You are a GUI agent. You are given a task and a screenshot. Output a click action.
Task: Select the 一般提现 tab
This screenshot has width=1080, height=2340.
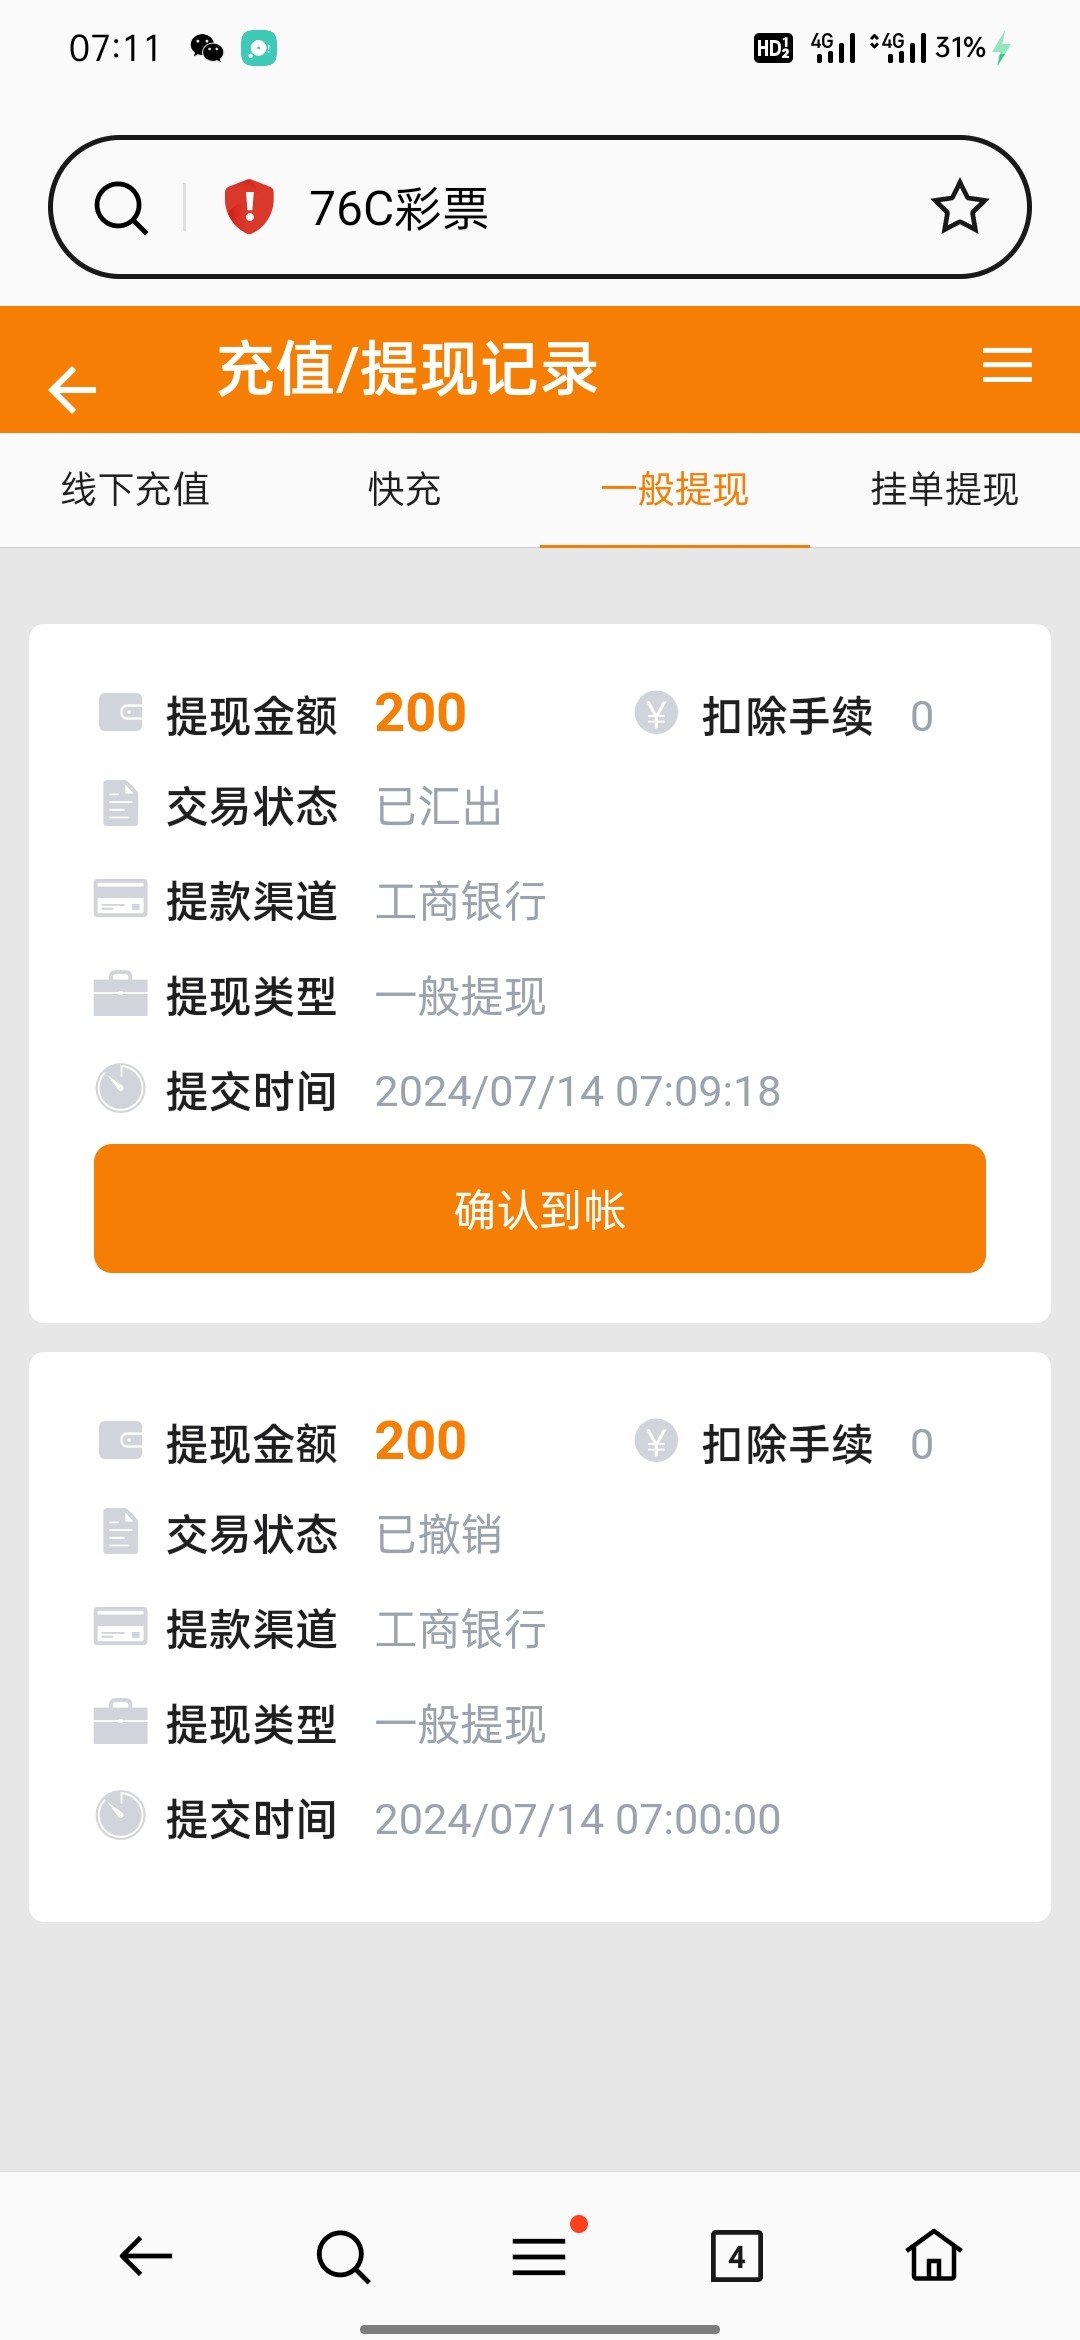(675, 490)
